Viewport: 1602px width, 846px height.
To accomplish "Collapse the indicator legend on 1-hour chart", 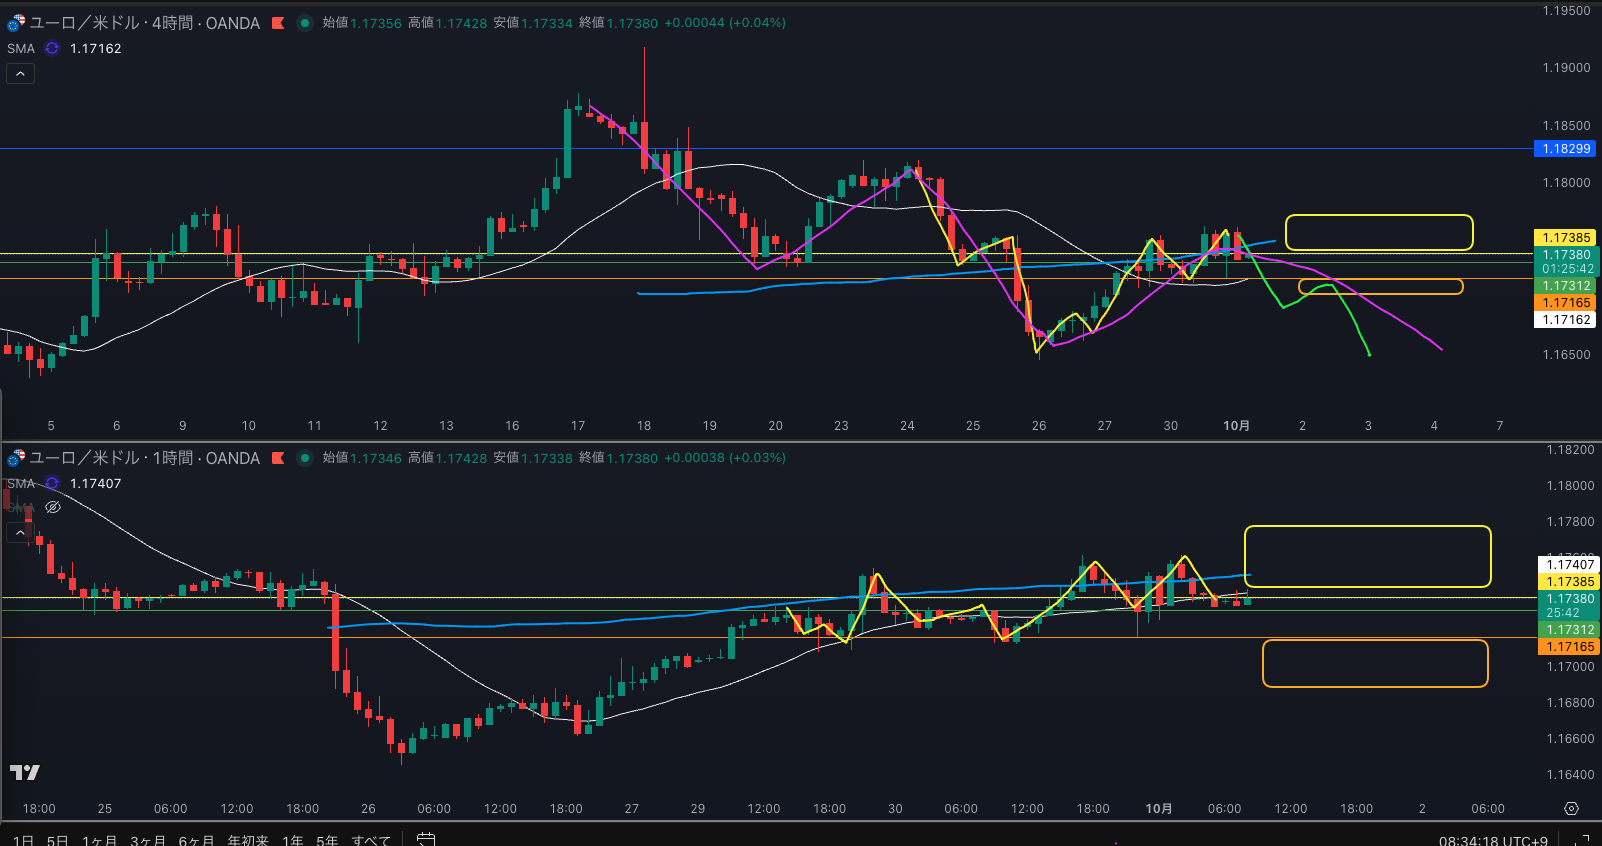I will click(20, 533).
